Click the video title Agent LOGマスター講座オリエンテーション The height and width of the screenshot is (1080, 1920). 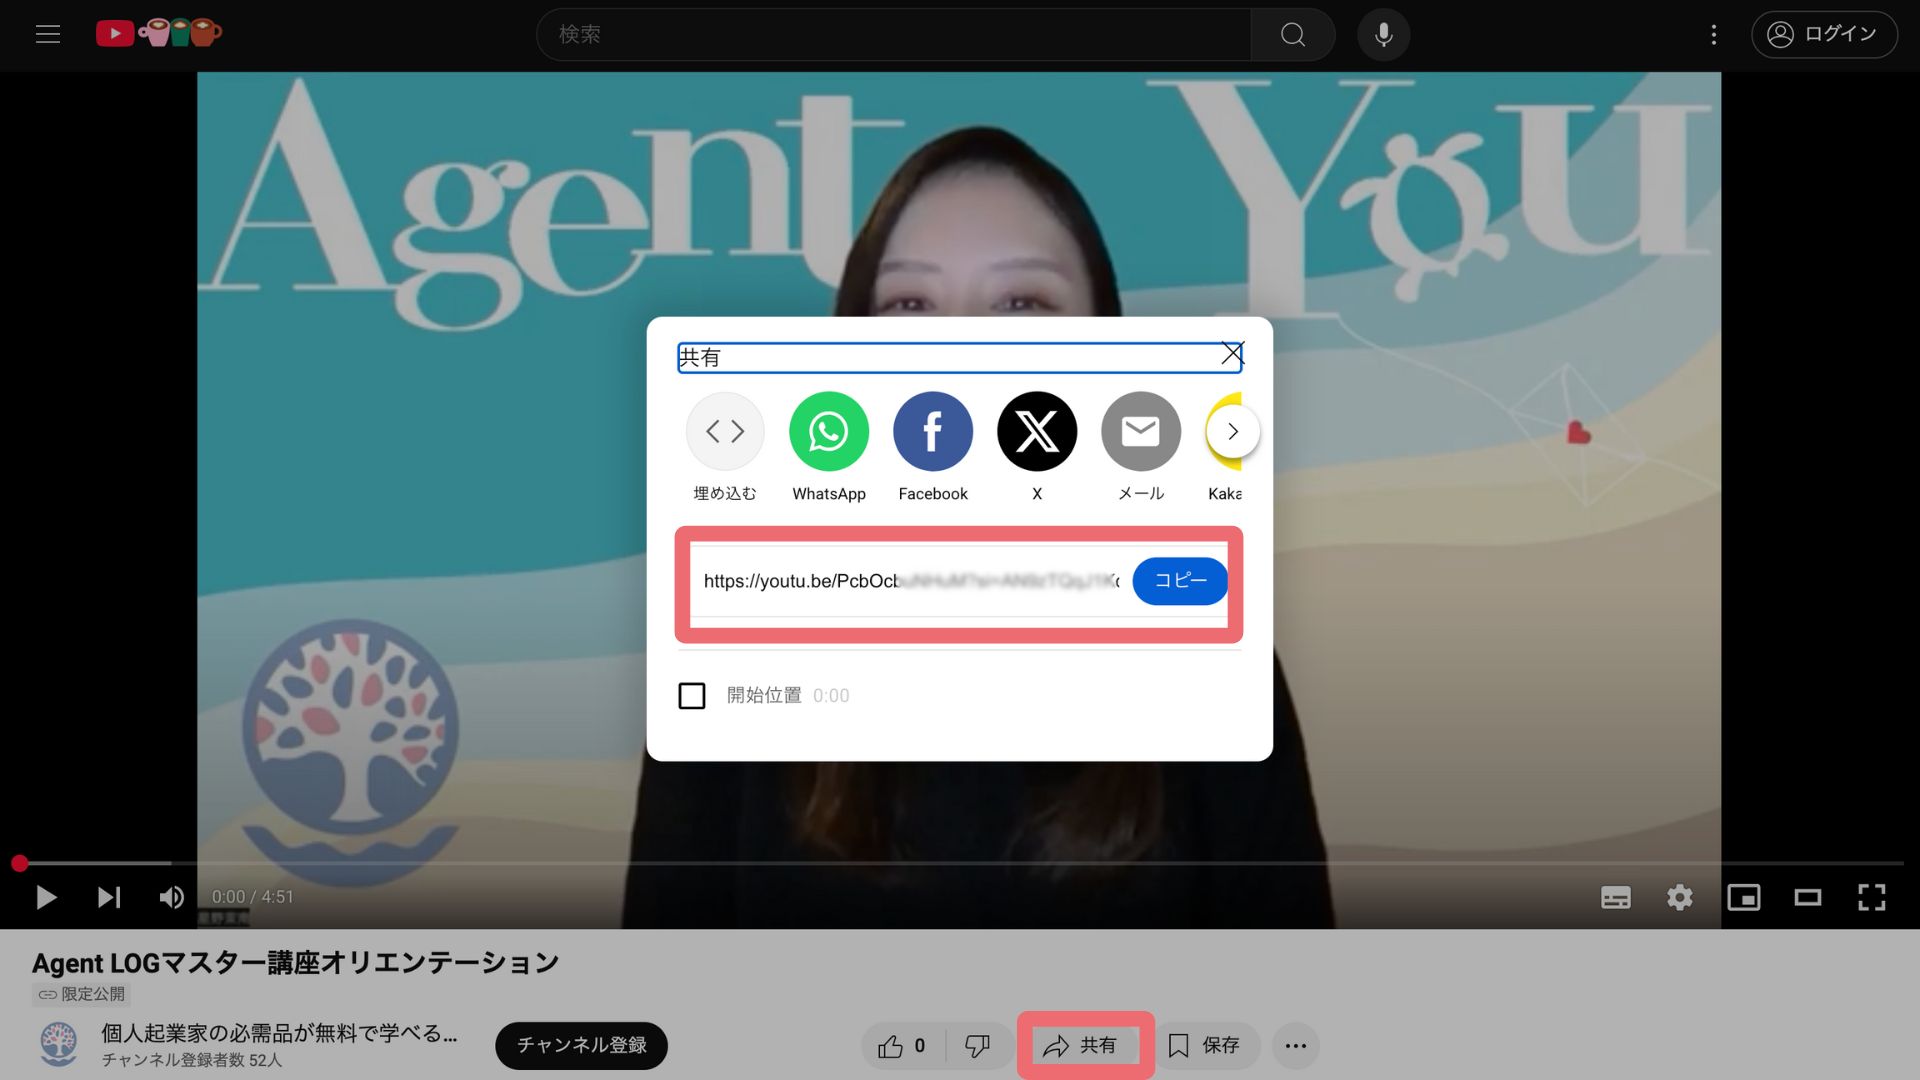coord(295,963)
